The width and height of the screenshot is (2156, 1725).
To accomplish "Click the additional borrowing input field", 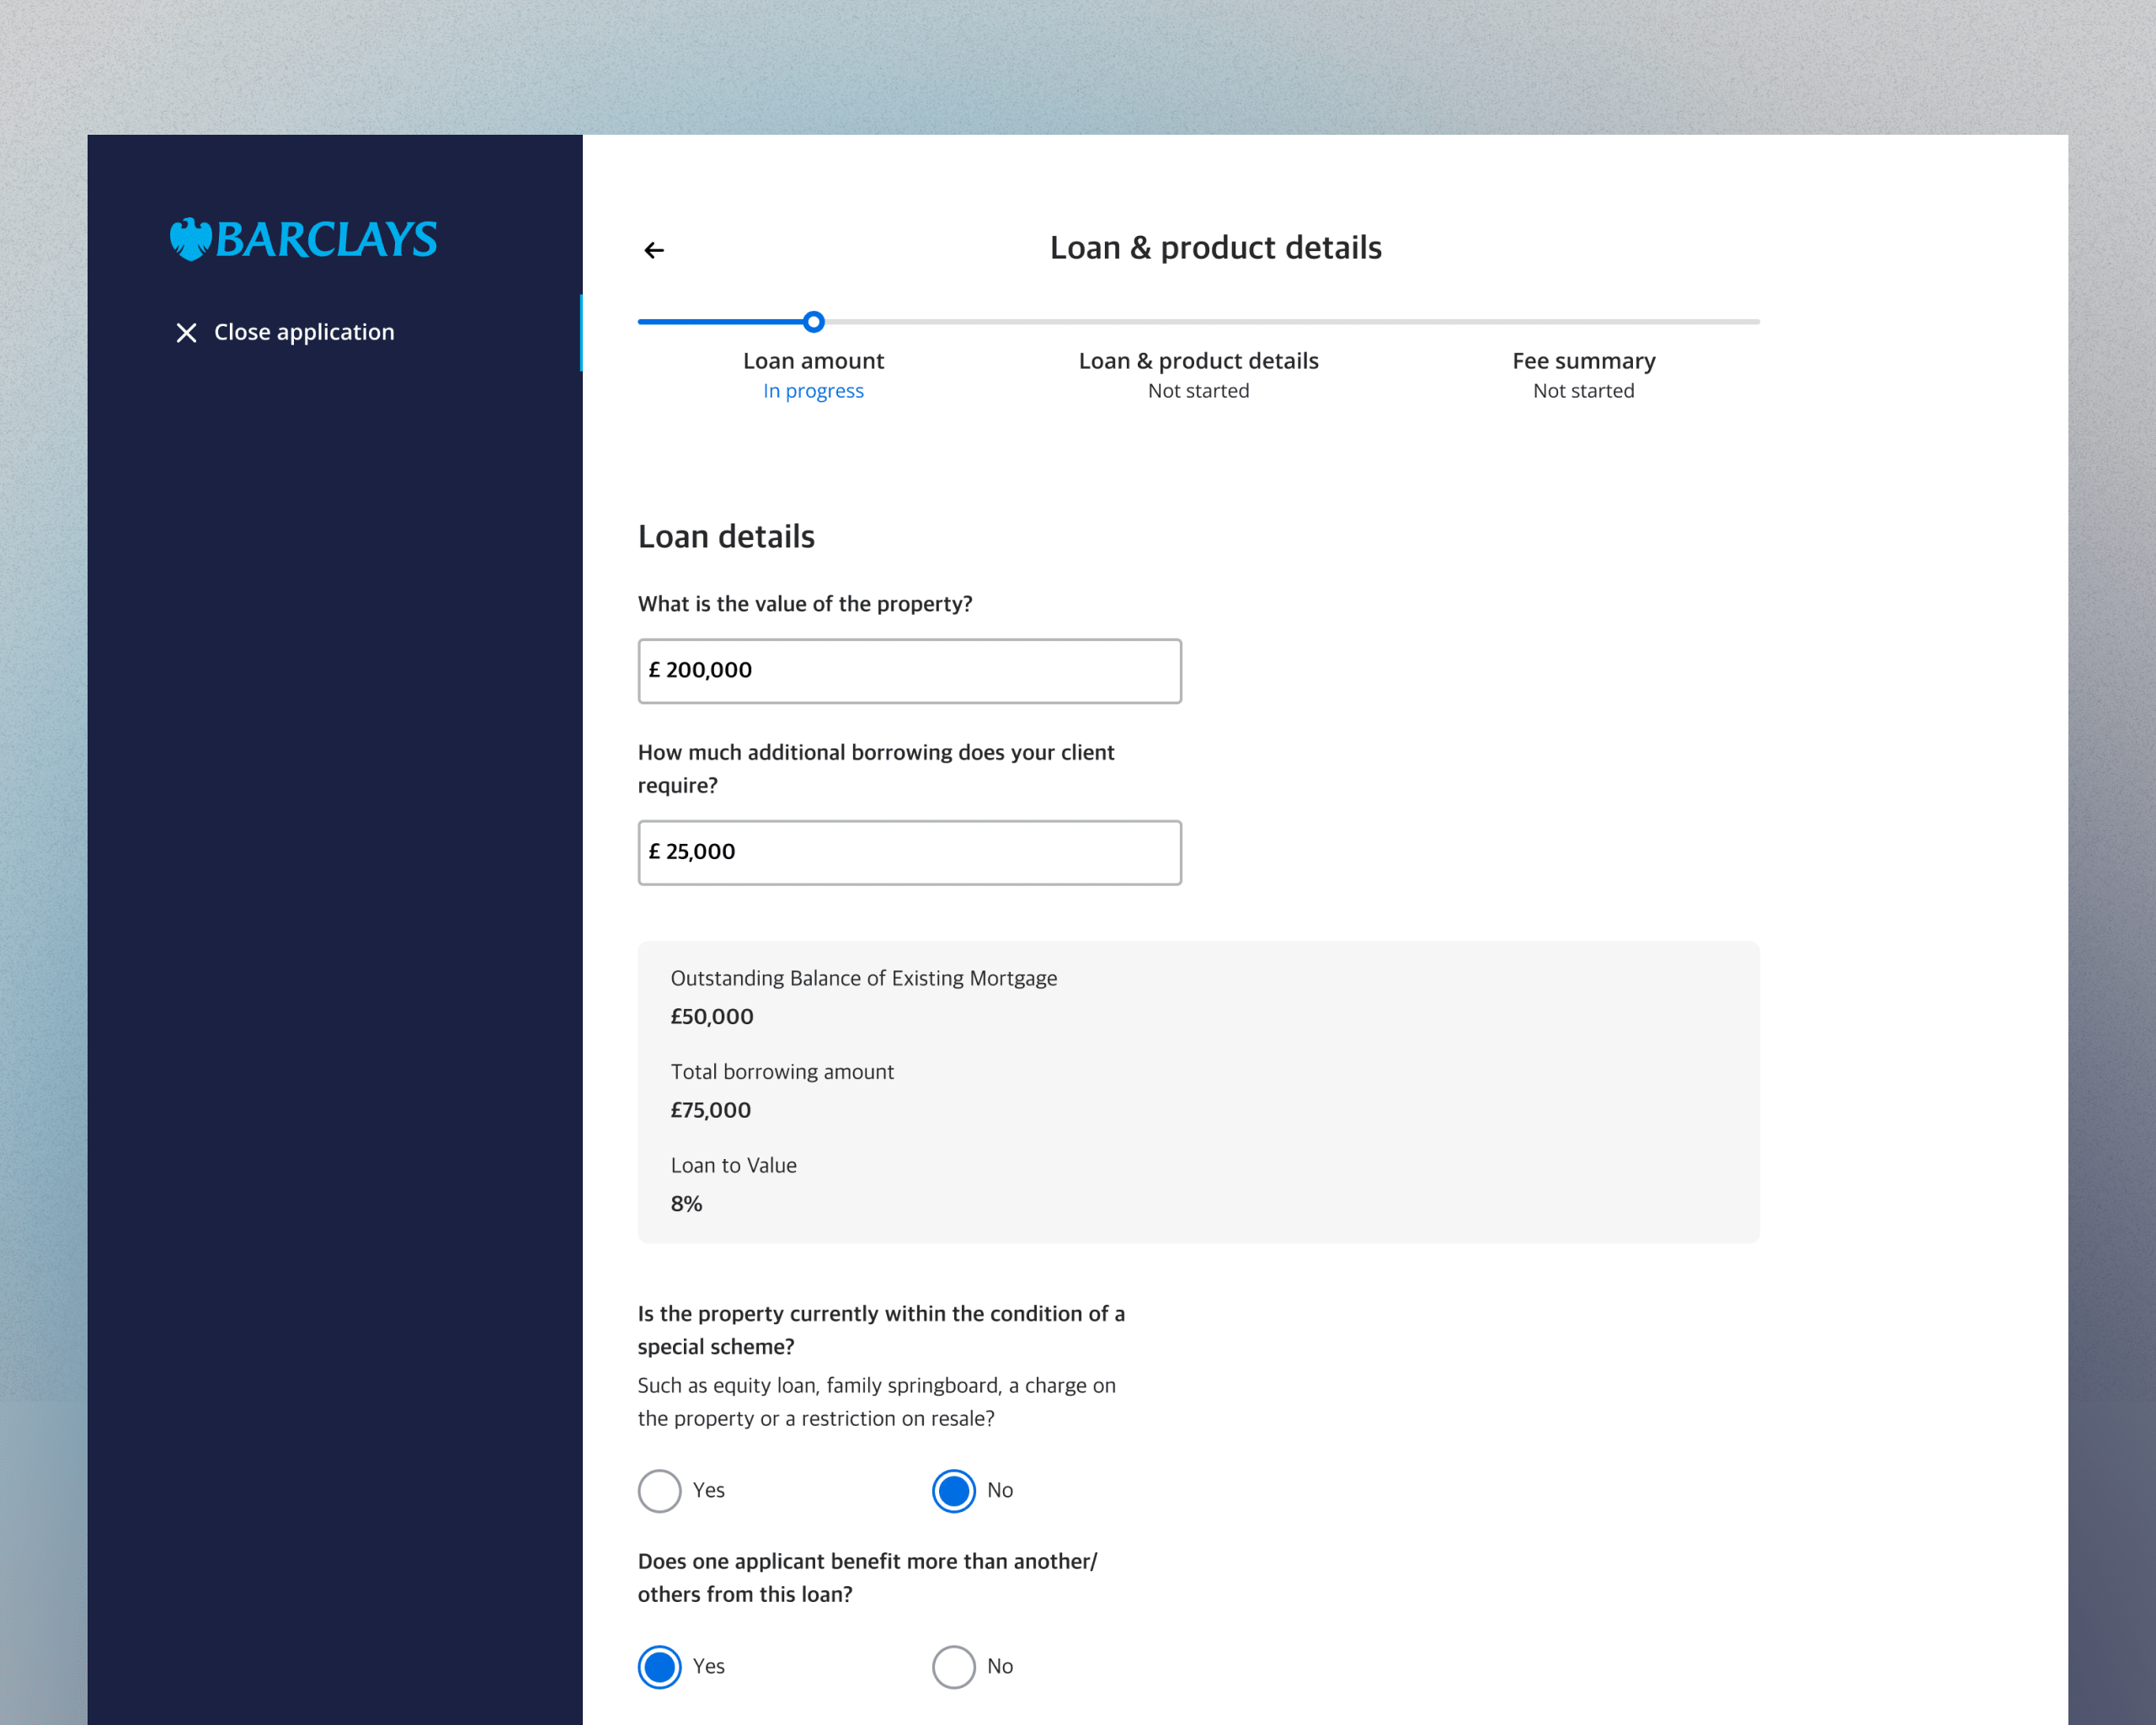I will [910, 853].
